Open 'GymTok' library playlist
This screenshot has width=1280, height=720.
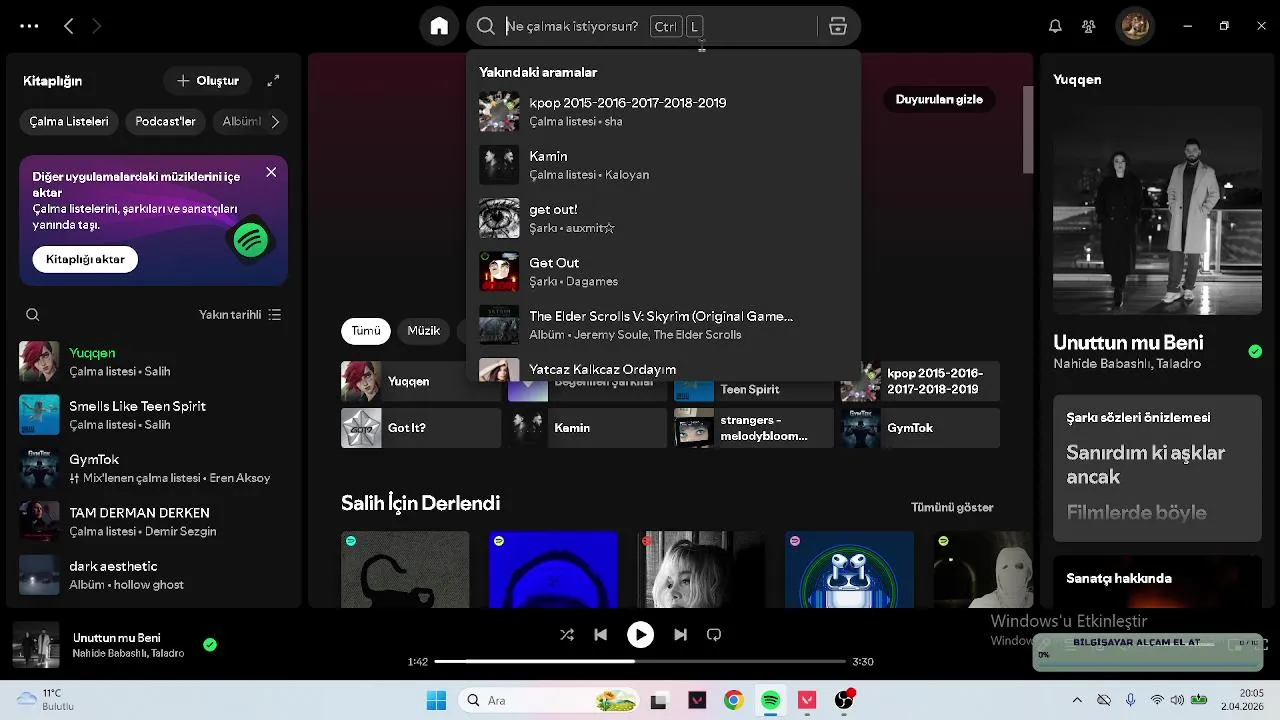pyautogui.click(x=154, y=468)
